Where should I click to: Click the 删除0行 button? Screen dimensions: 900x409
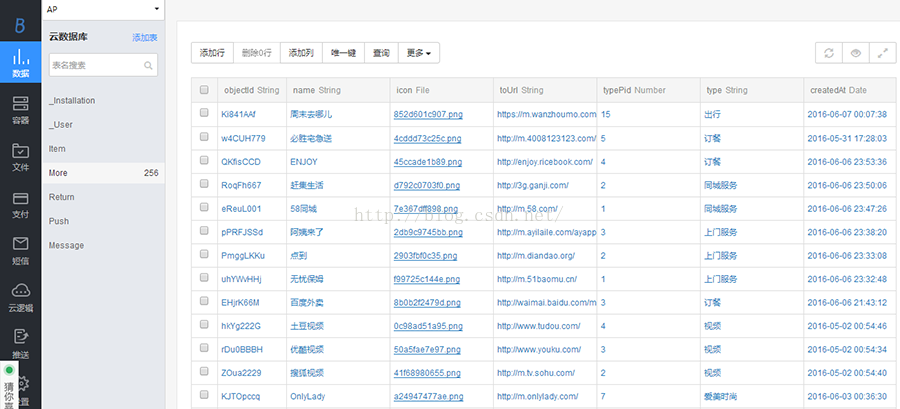257,53
